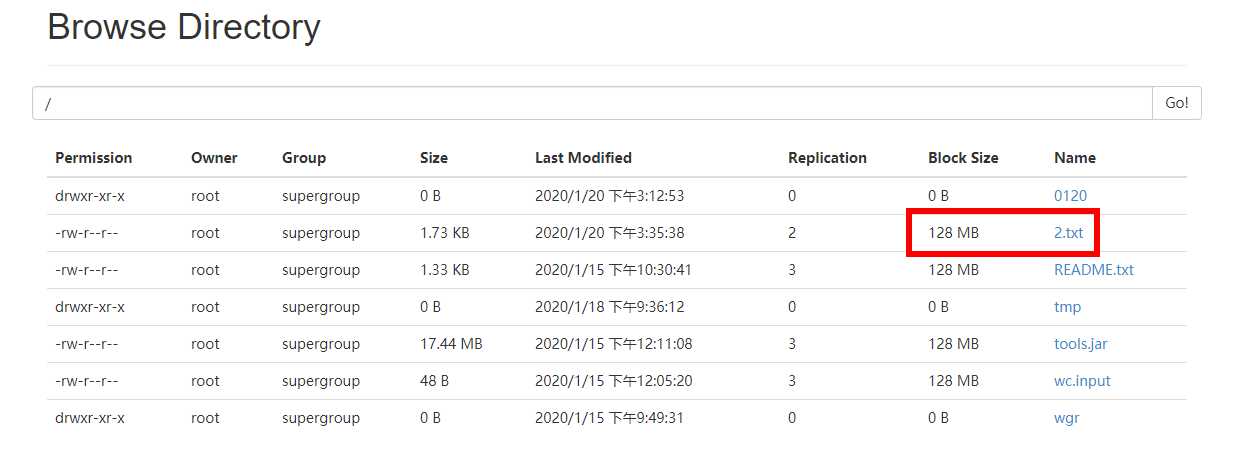This screenshot has height=467, width=1236.
Task: Open the 2.txt file link
Action: click(1068, 233)
